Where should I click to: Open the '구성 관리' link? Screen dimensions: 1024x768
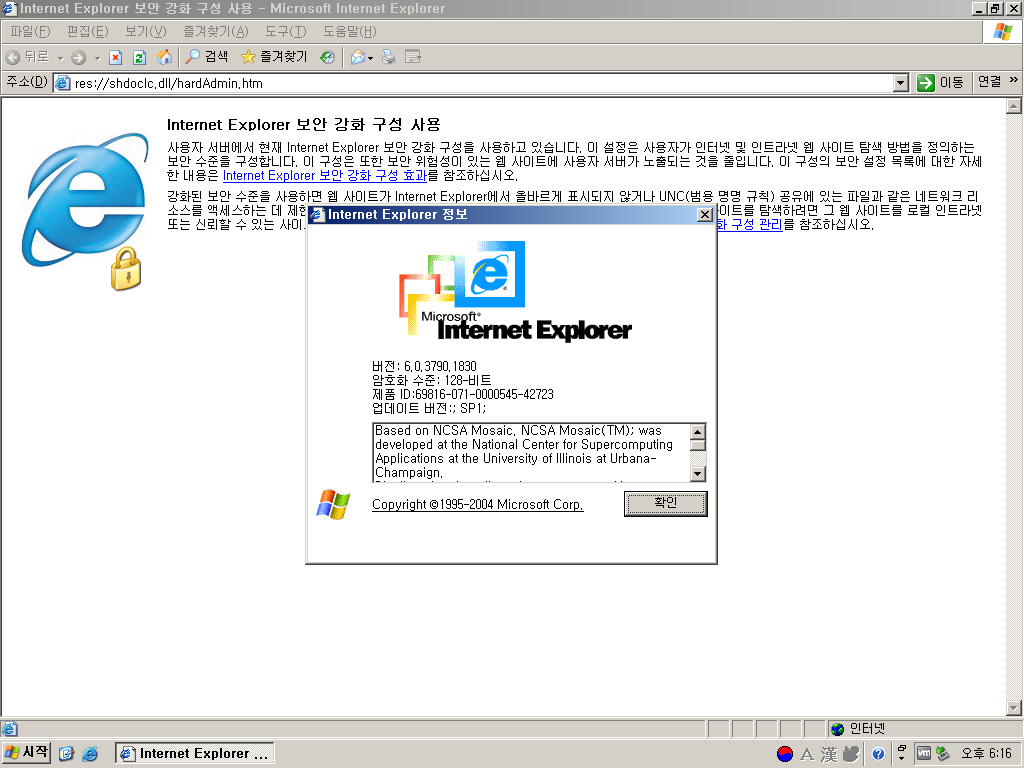coord(750,225)
